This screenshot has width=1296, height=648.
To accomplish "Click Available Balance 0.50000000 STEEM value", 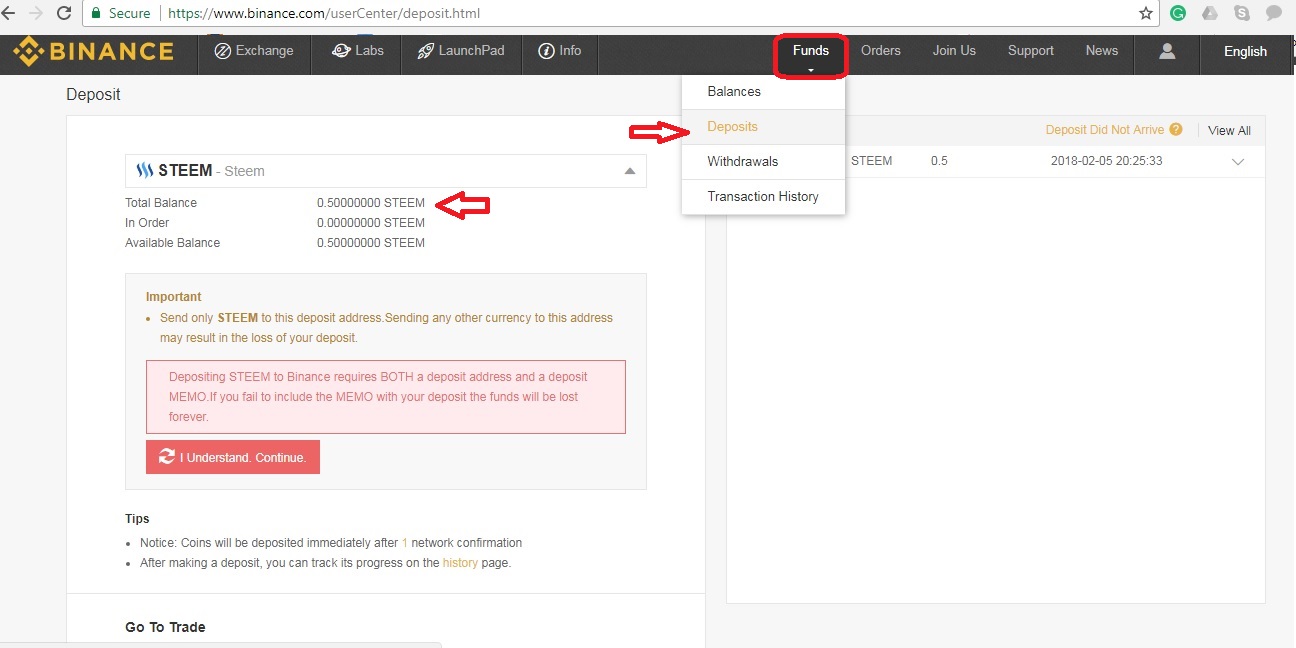I will (x=371, y=243).
